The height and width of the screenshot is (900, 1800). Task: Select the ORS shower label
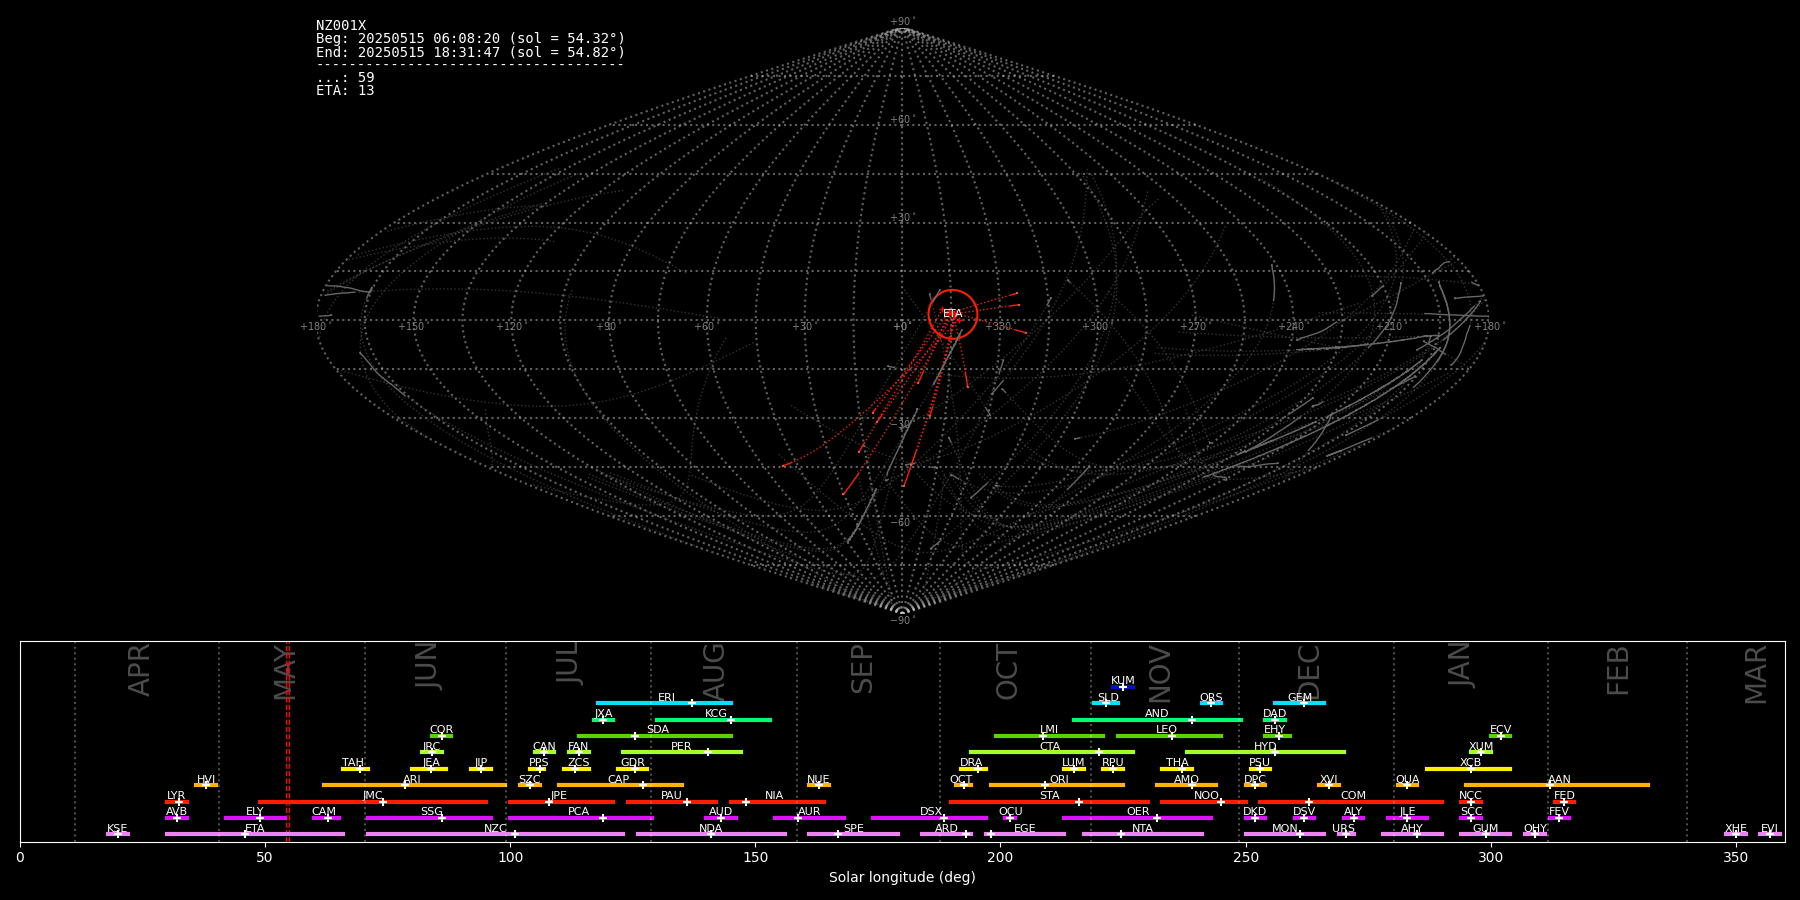click(1211, 698)
